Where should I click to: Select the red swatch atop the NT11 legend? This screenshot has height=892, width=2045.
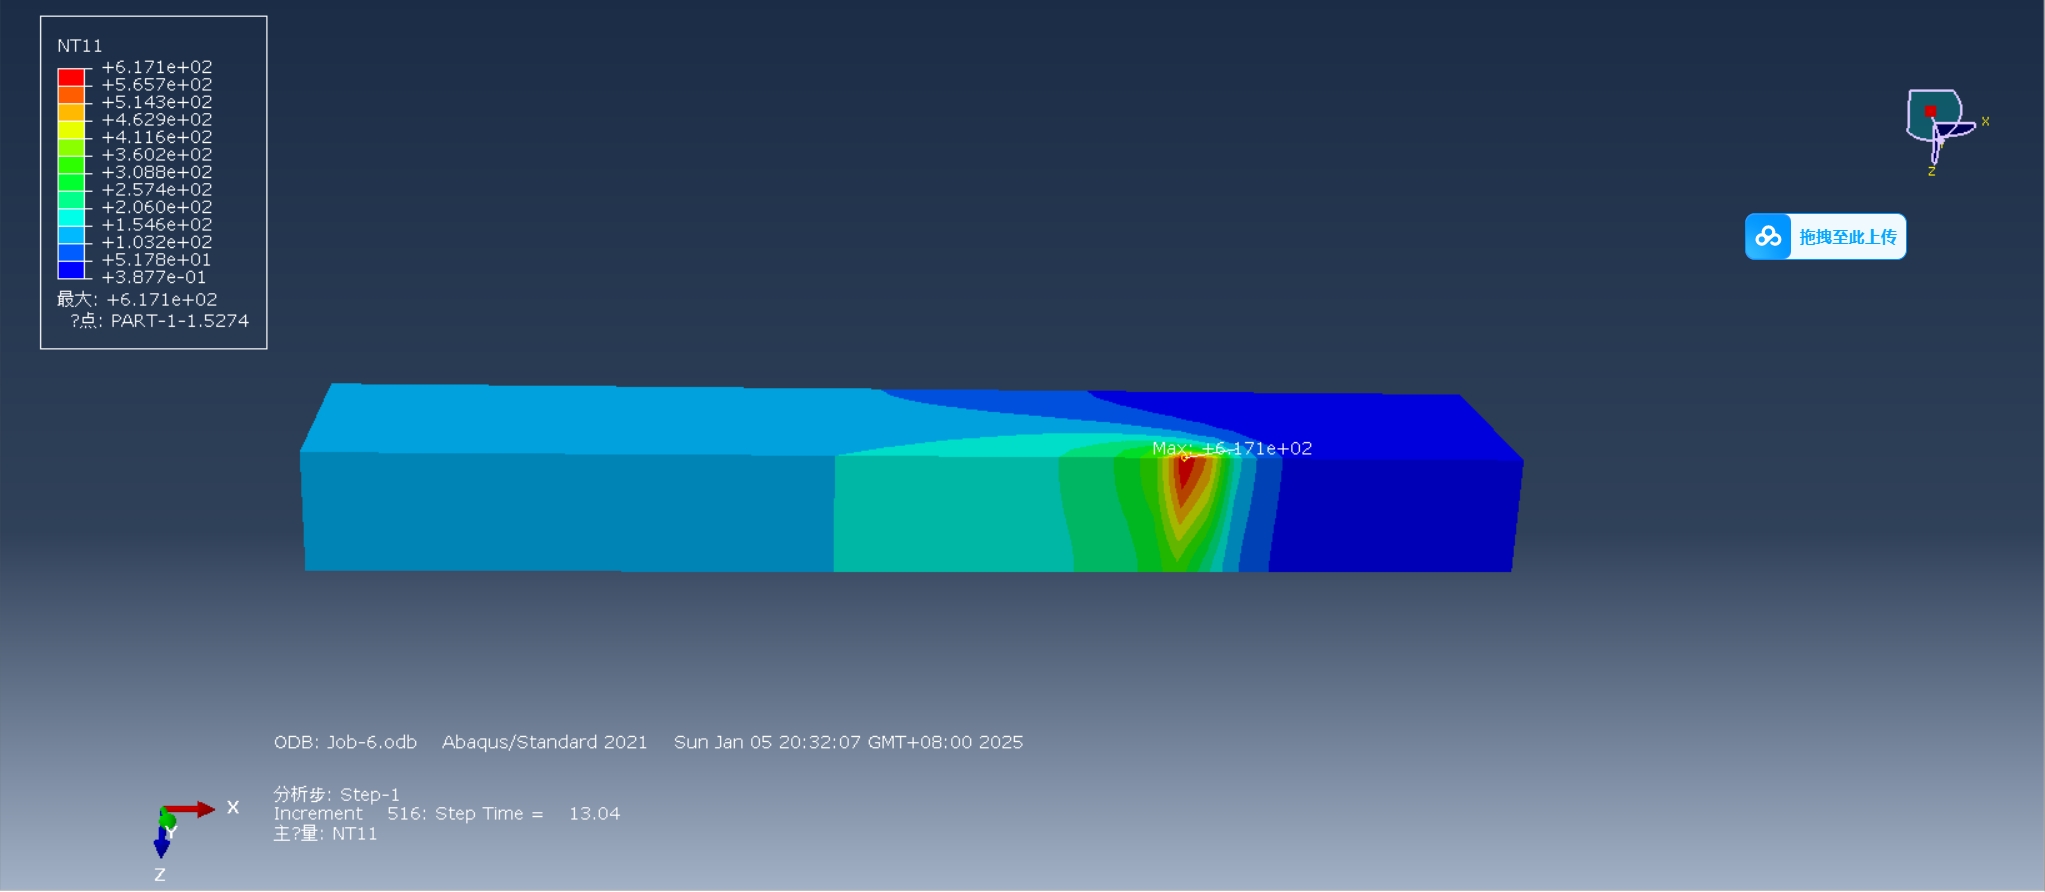pos(71,77)
